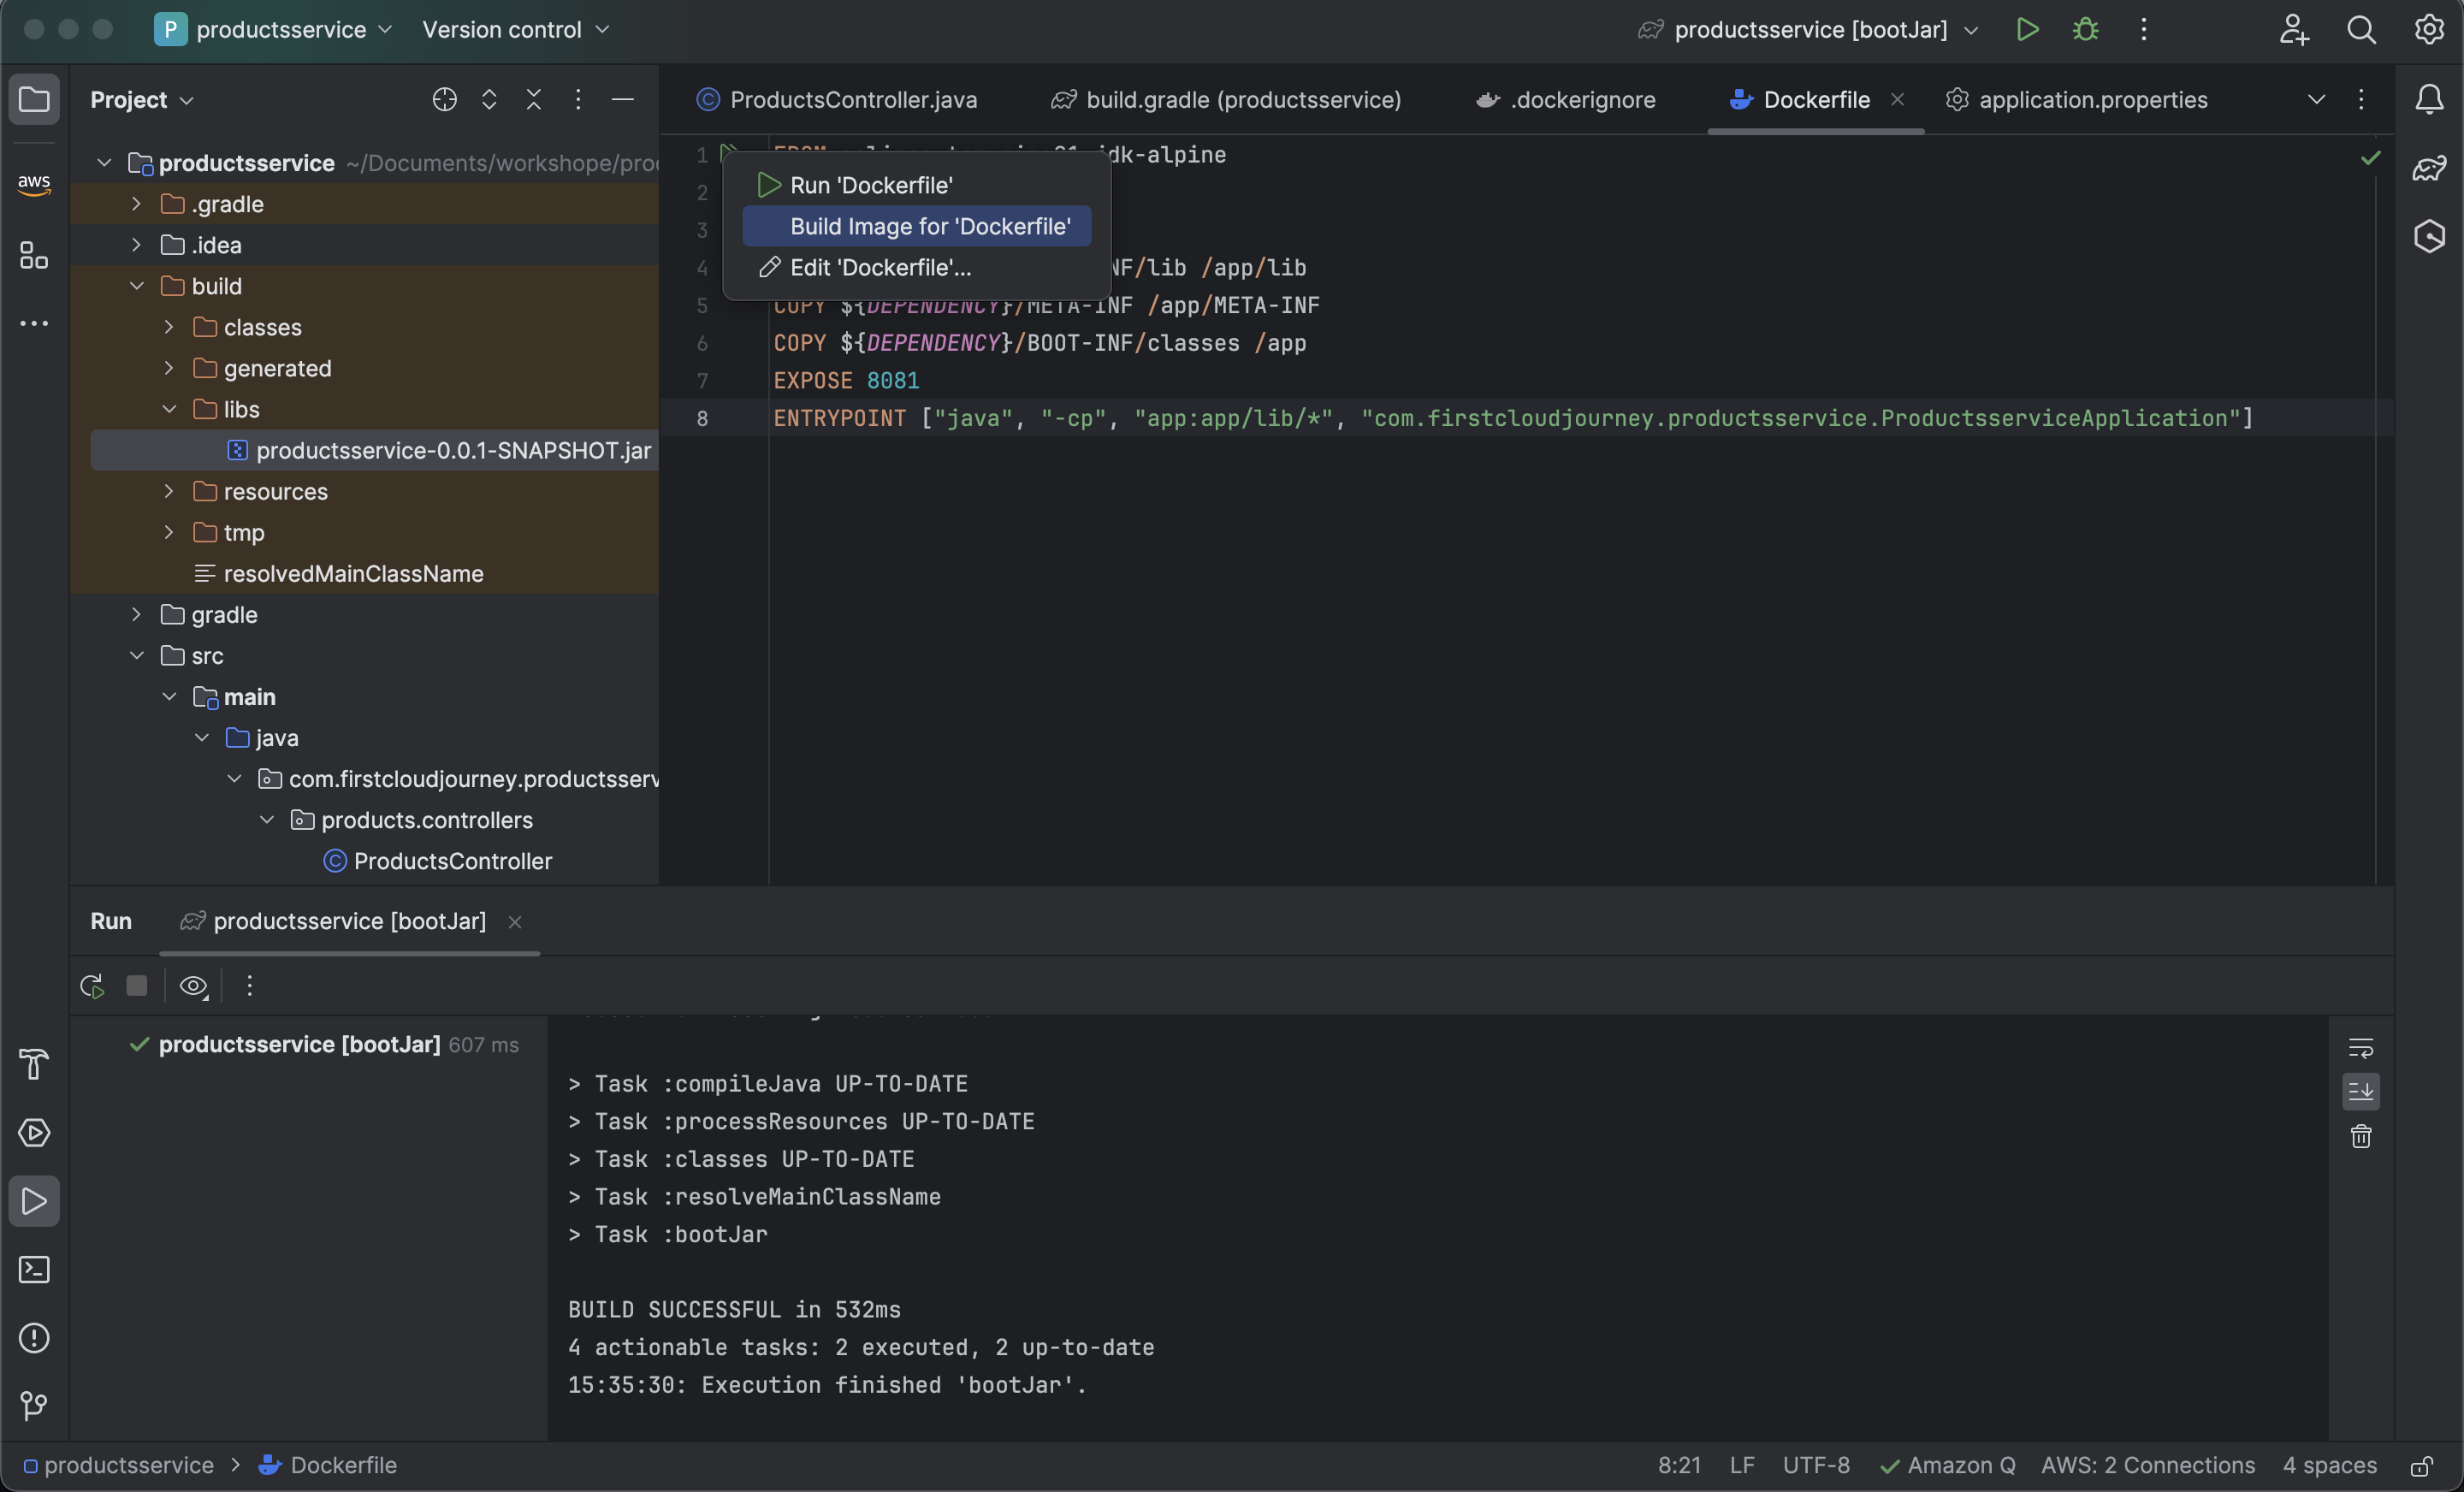Toggle soft-wrap in Run console

point(2361,1047)
